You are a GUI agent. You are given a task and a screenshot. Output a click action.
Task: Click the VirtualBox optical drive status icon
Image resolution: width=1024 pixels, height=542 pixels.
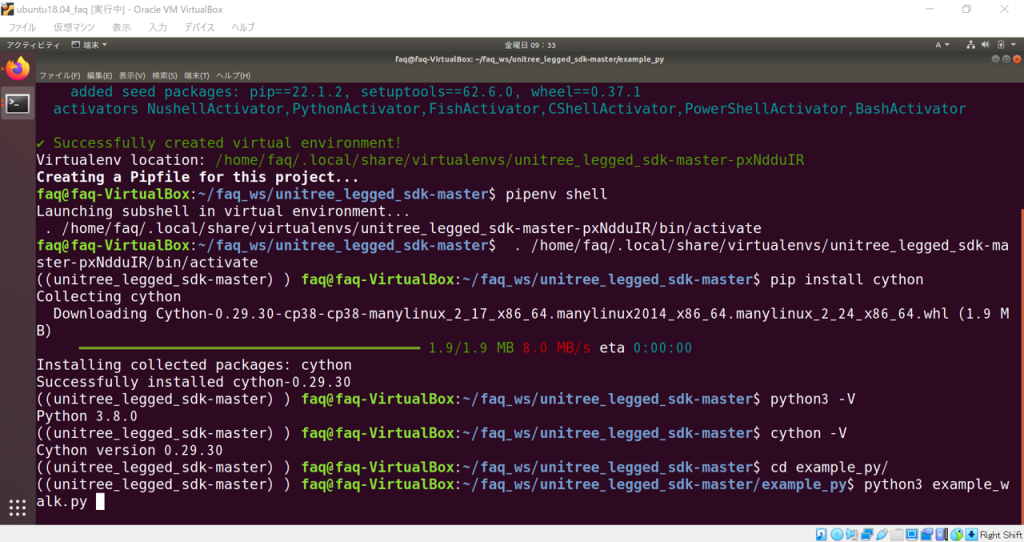point(837,534)
